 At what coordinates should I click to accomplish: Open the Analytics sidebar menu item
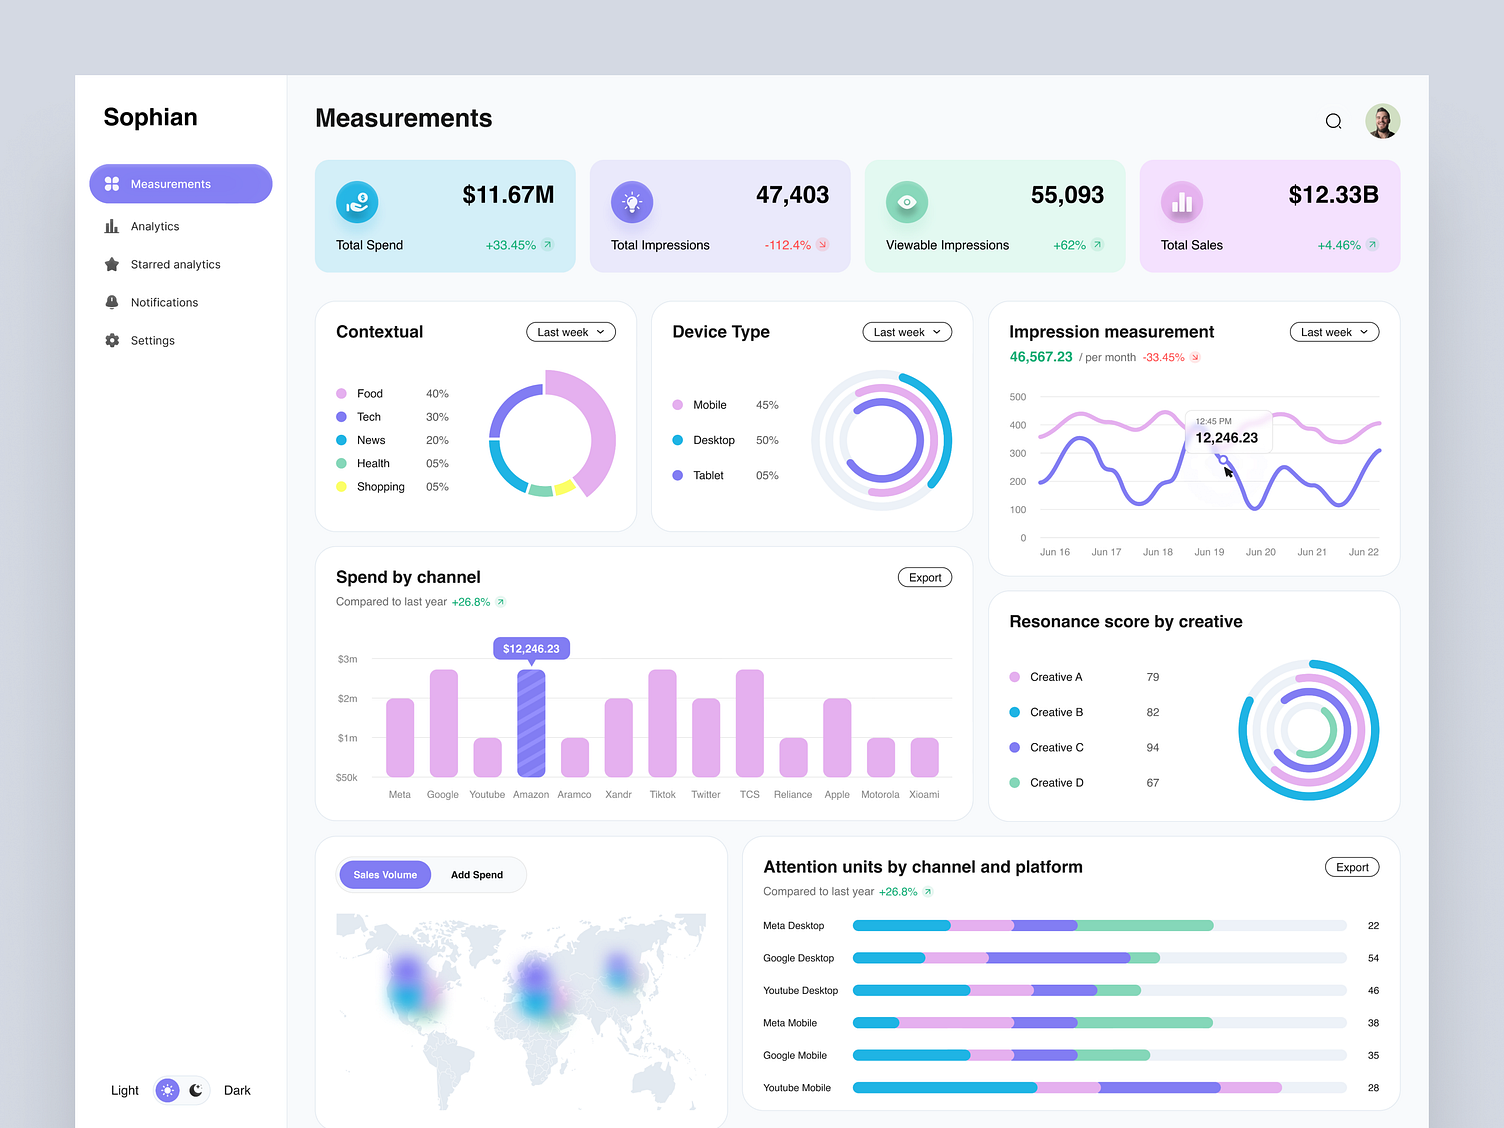coord(155,226)
